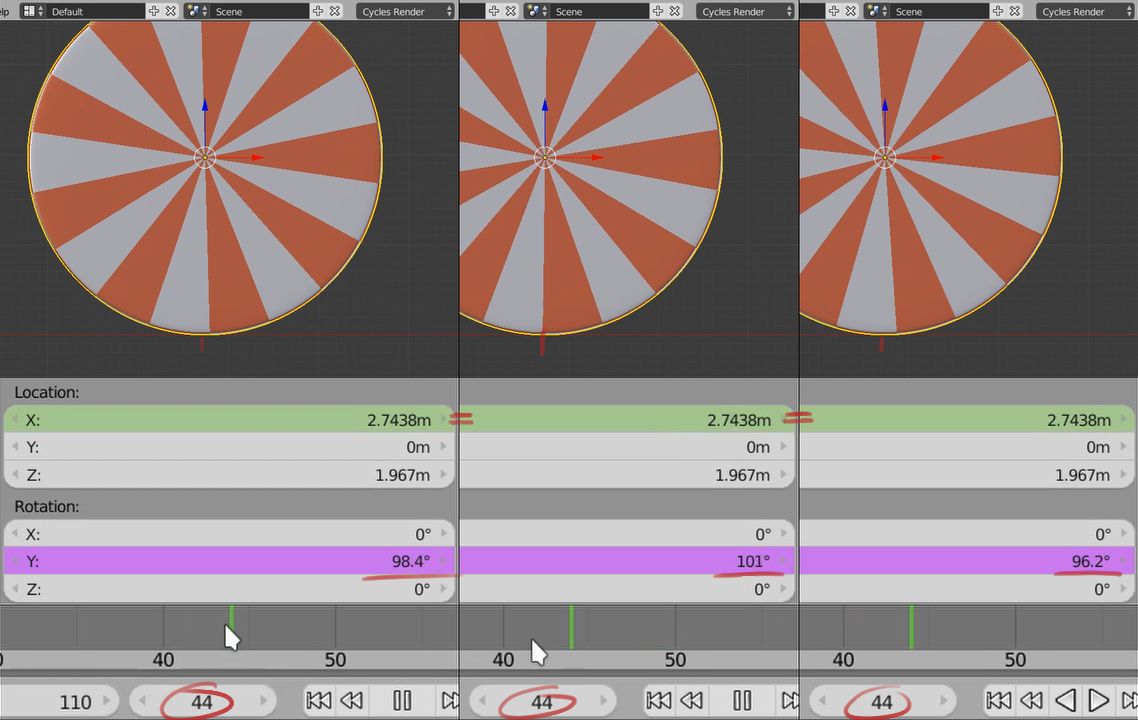Image resolution: width=1138 pixels, height=720 pixels.
Task: Open Cycles Render engine dropdown in middle panel
Action: [x=745, y=11]
